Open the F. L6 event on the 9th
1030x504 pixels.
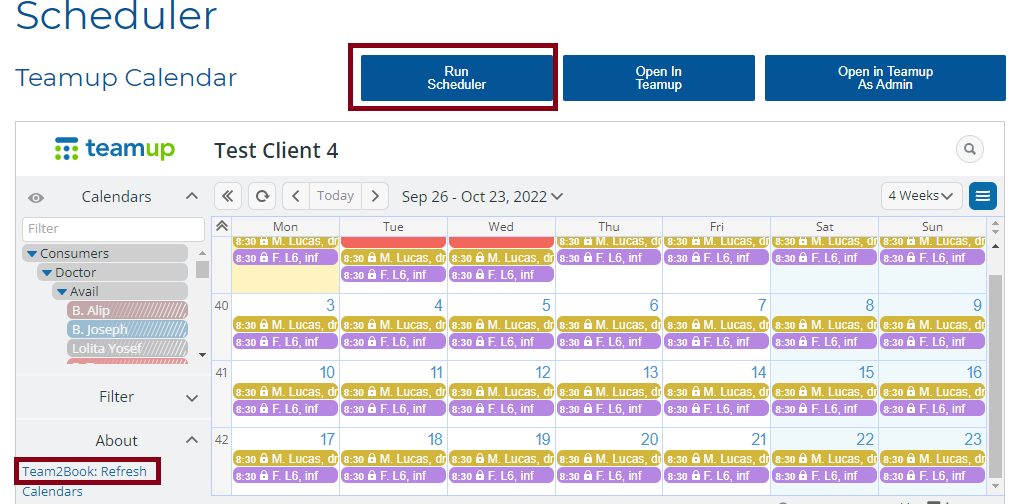pyautogui.click(x=932, y=342)
